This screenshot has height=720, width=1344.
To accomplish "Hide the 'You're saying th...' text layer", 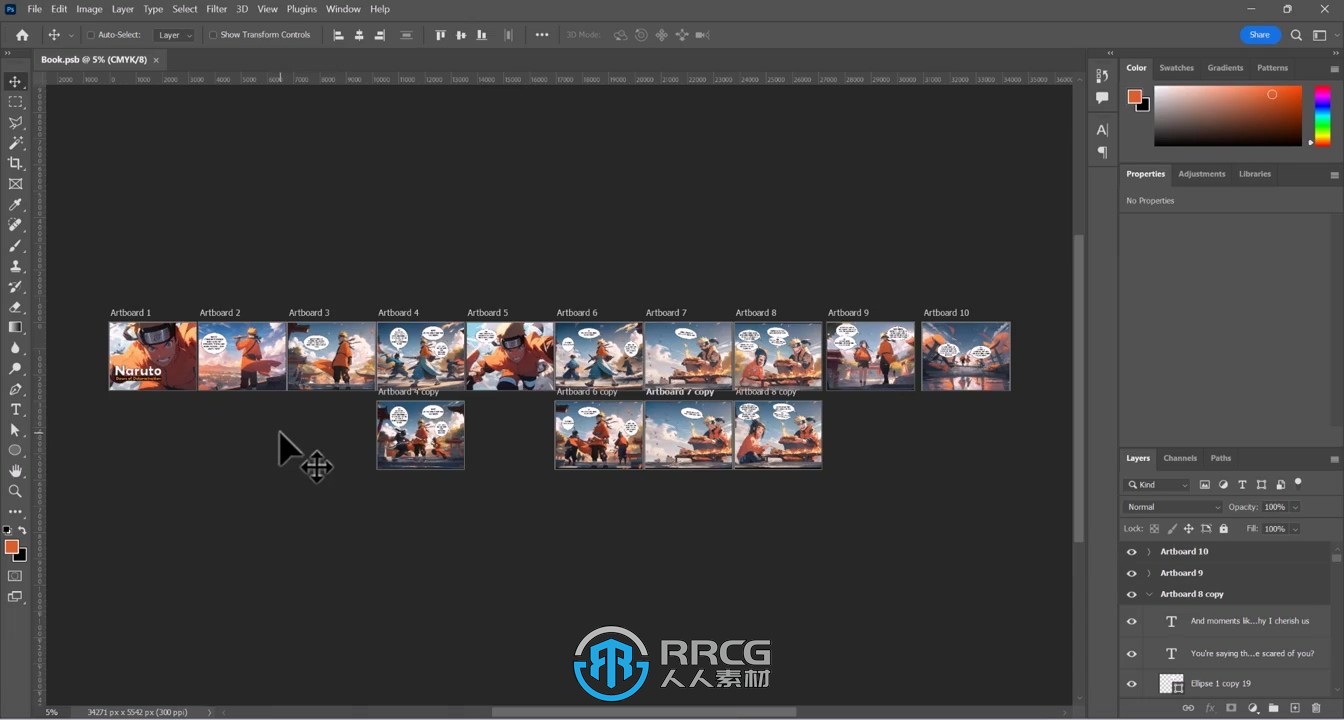I will coord(1131,654).
